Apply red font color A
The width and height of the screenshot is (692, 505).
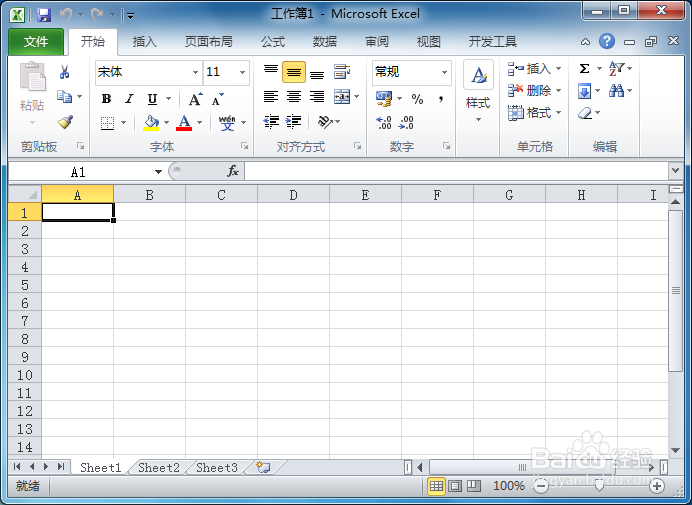[184, 123]
